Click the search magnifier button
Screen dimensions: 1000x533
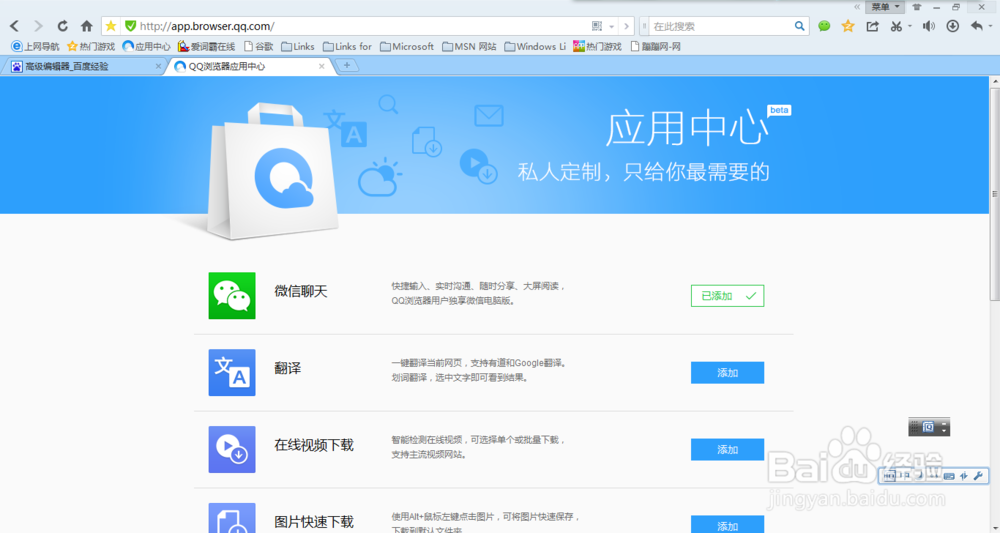click(x=800, y=26)
